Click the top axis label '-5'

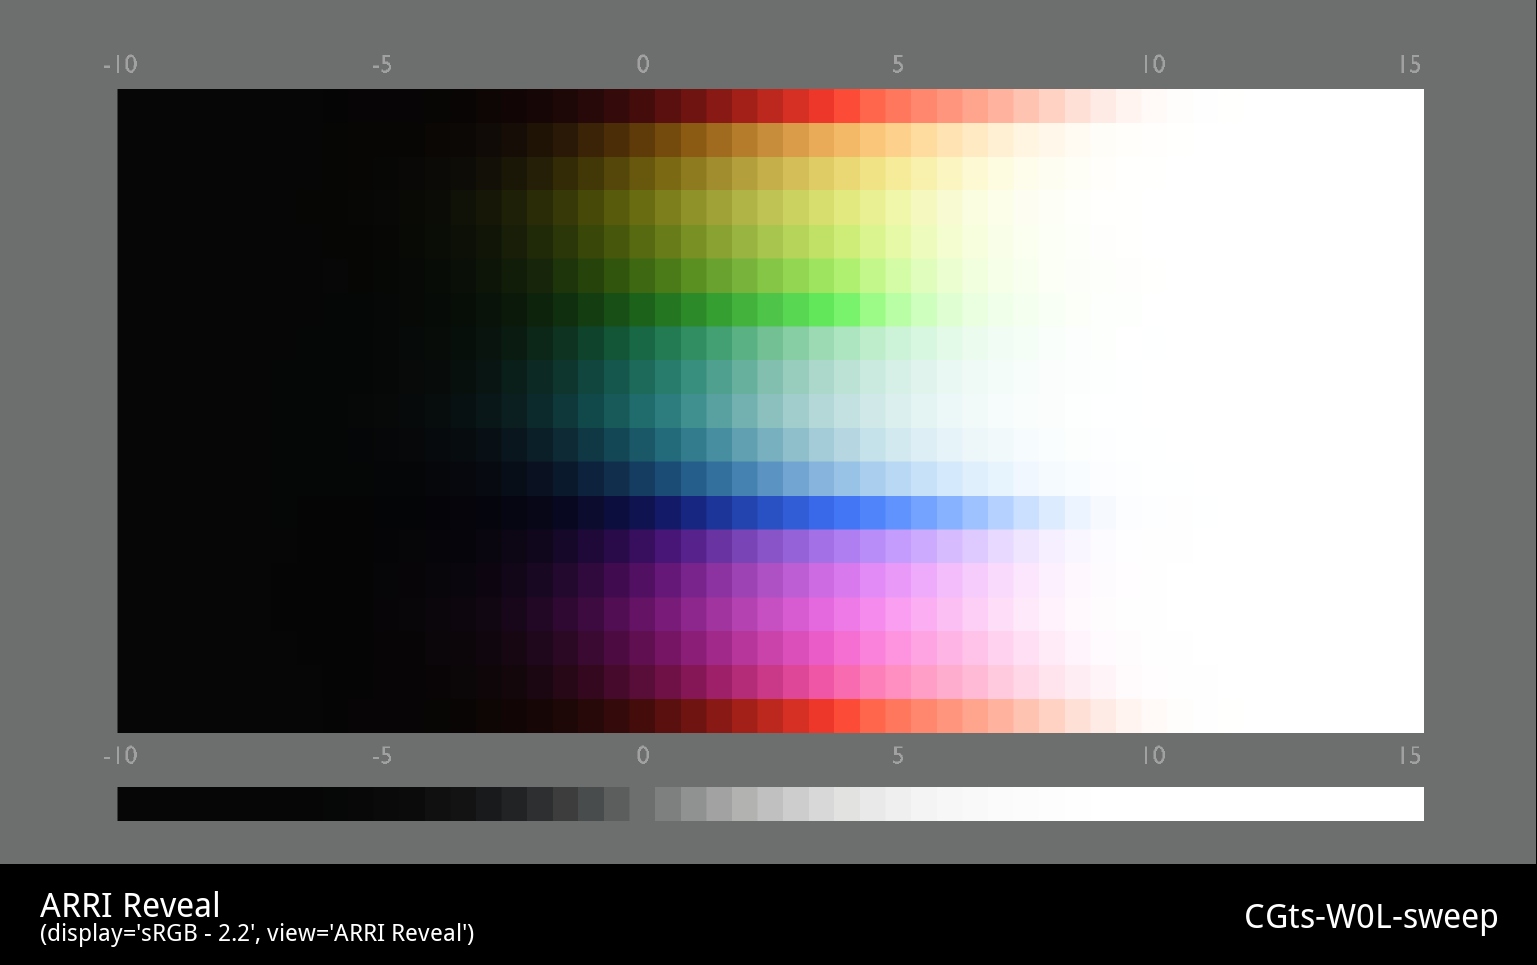pyautogui.click(x=381, y=65)
